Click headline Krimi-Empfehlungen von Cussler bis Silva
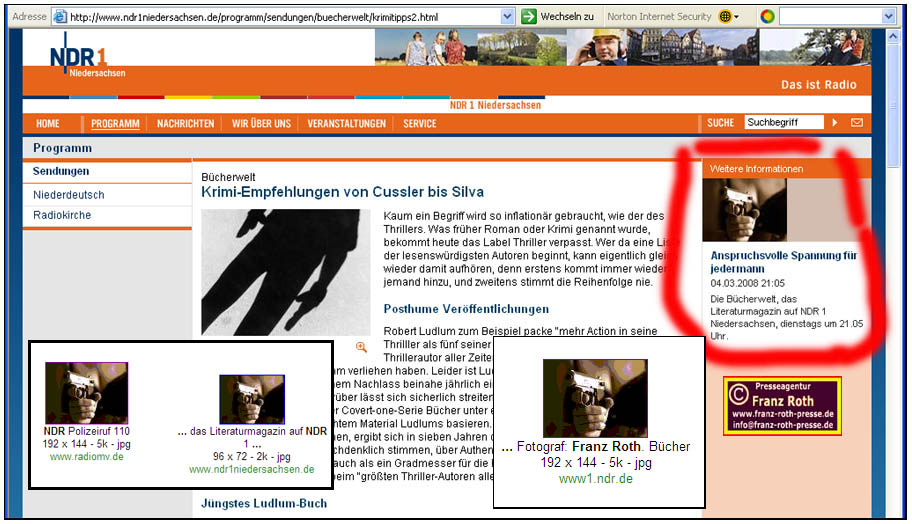This screenshot has height=524, width=912. 343,192
